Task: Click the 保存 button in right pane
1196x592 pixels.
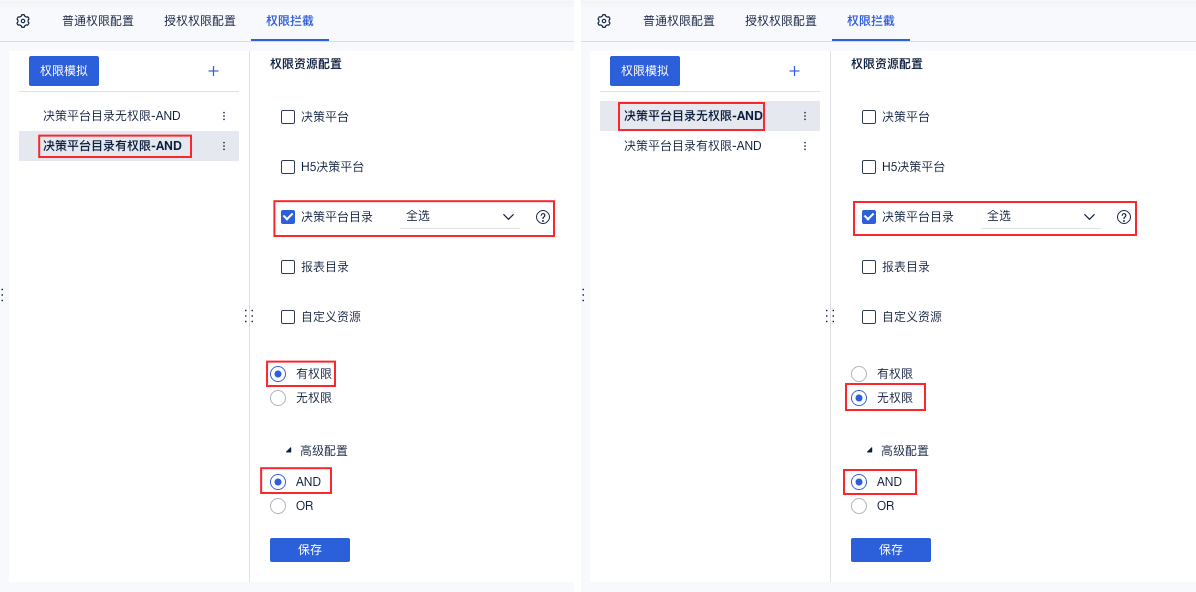Action: click(x=890, y=550)
